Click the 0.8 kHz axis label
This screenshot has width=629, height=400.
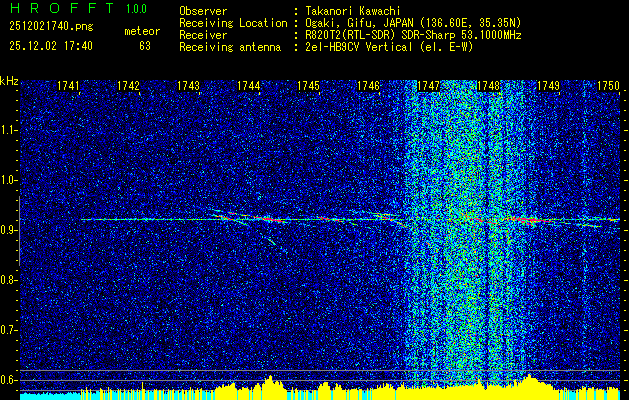click(x=8, y=280)
